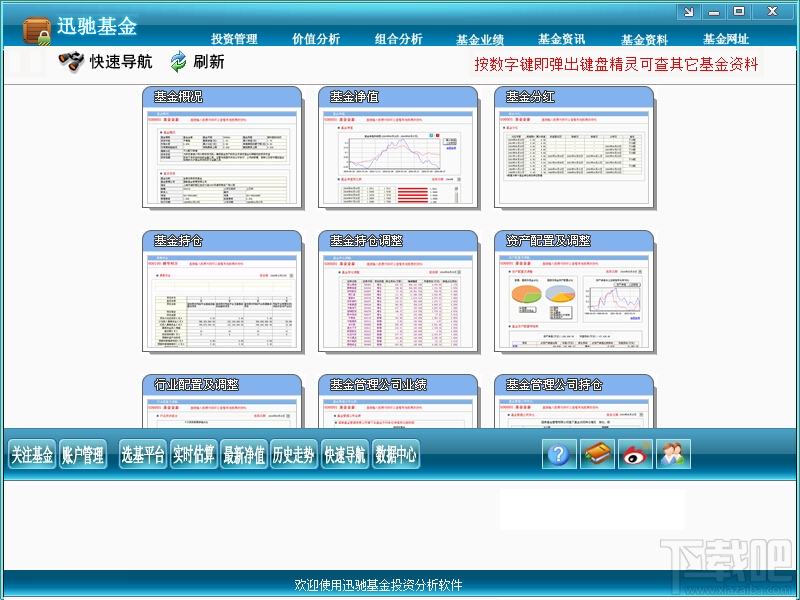Click the binoculars quick navigation icon
Viewport: 800px width, 600px height.
coord(71,62)
